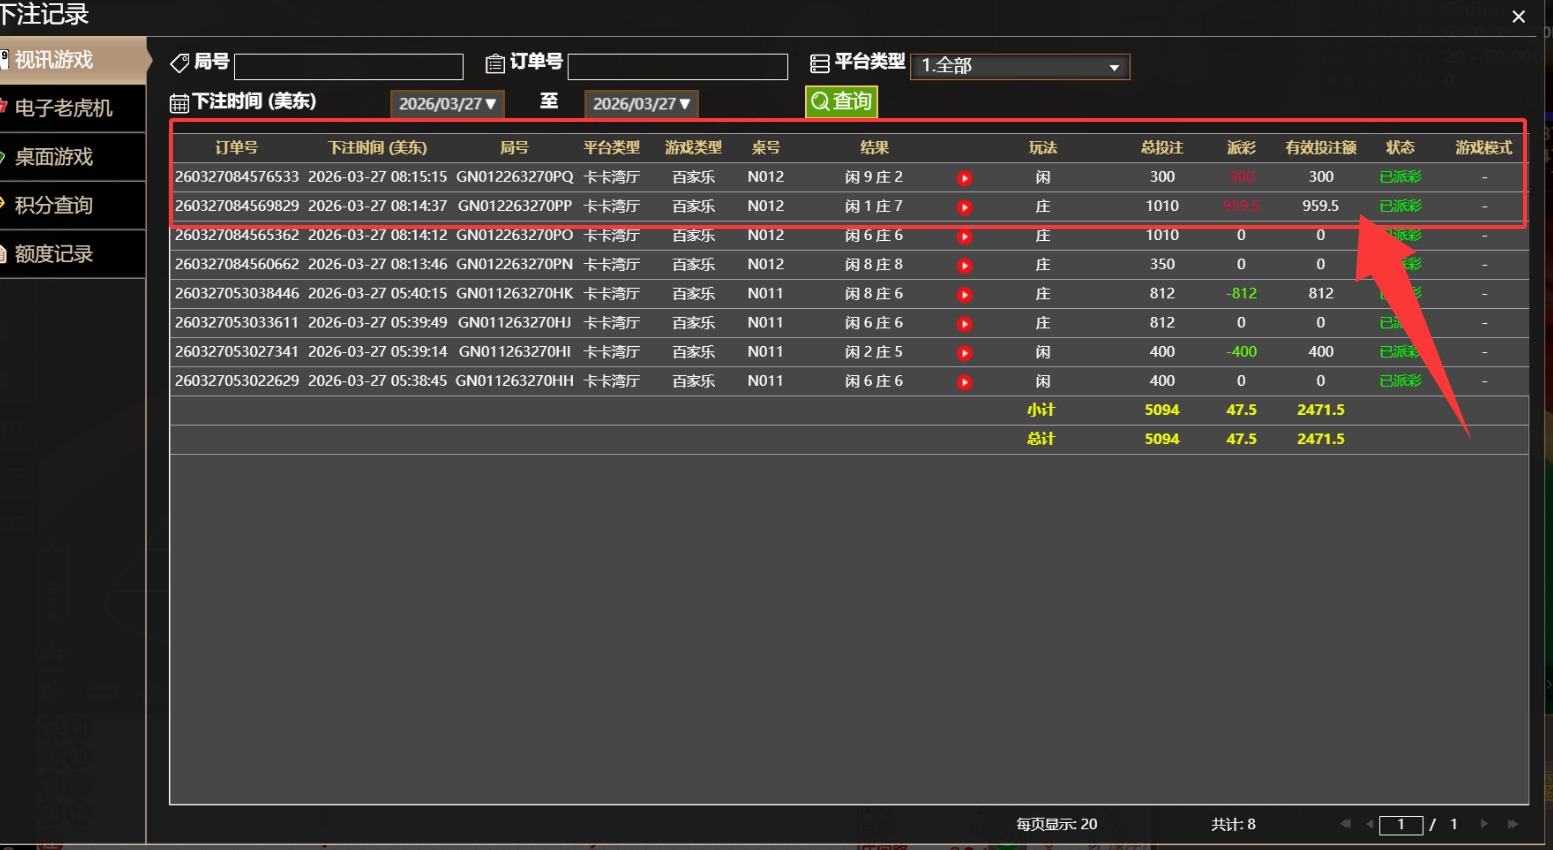
Task: Open 额度记录 in the sidebar
Action: point(54,254)
